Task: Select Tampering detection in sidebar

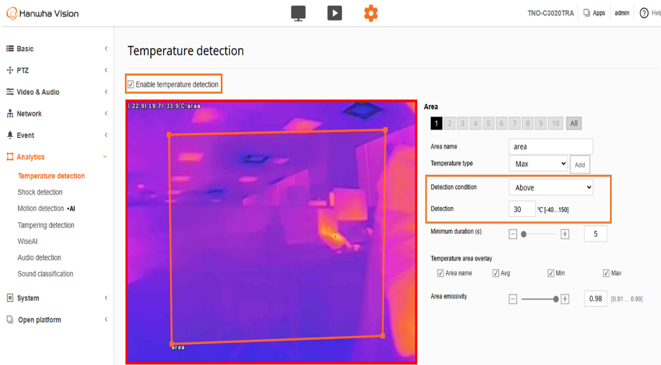Action: coord(46,225)
